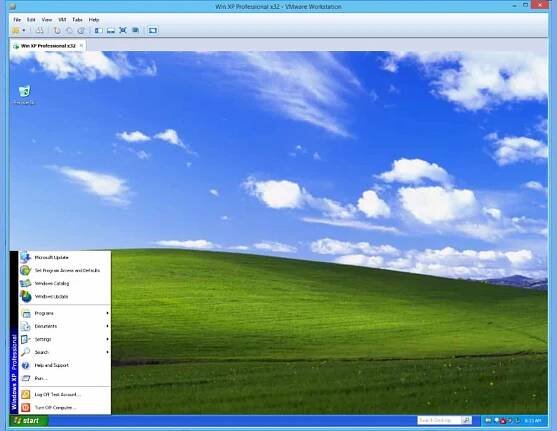The height and width of the screenshot is (431, 557).
Task: Choose Log Off Test Account
Action: point(65,394)
